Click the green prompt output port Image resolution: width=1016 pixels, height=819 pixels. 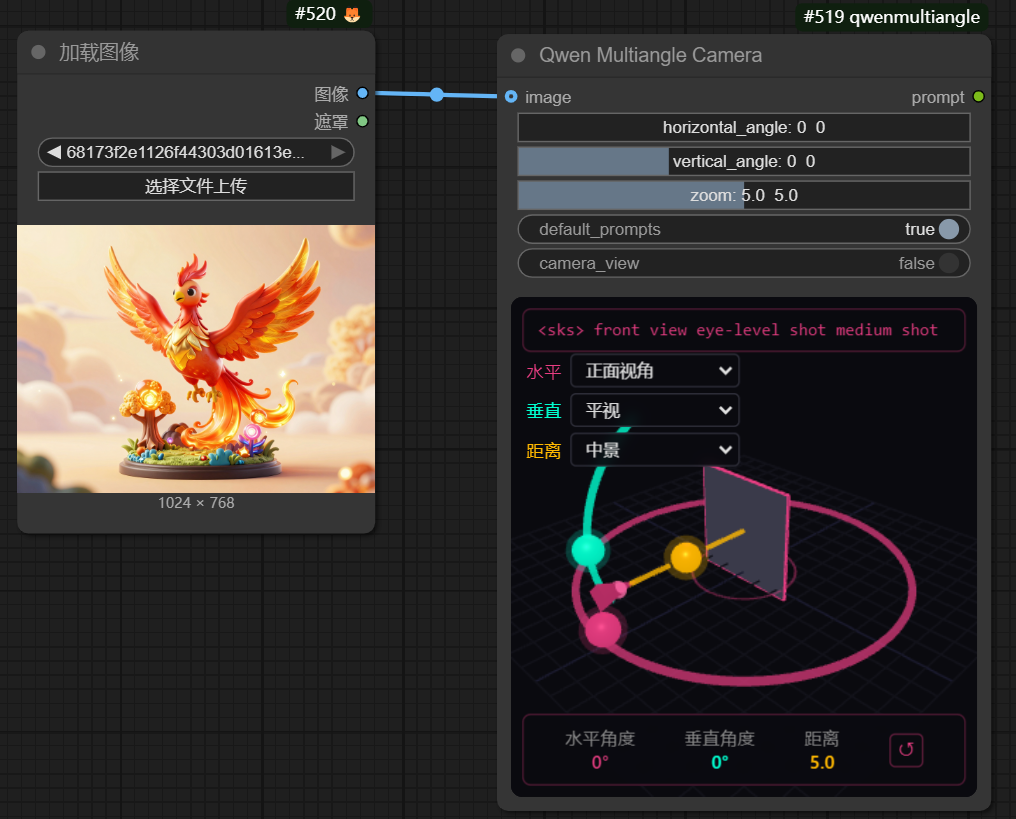coord(978,97)
